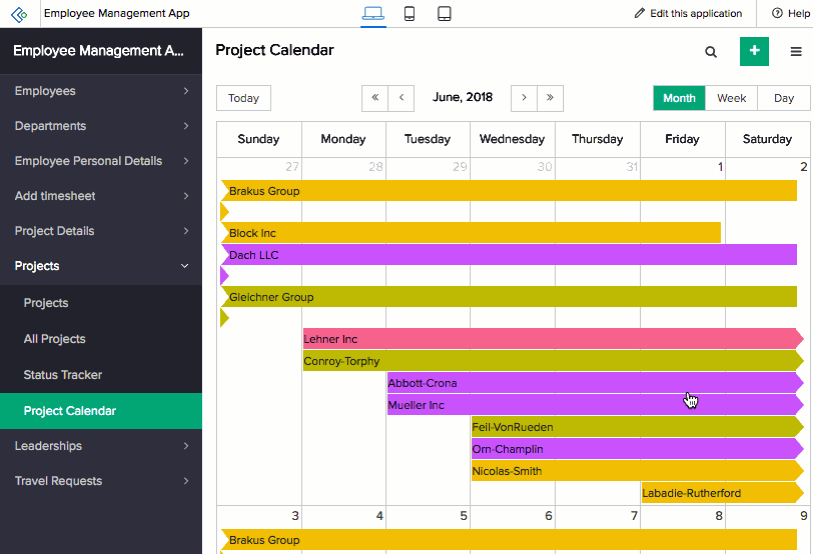The width and height of the screenshot is (813, 554).
Task: Select the Month view toggle
Action: point(679,98)
